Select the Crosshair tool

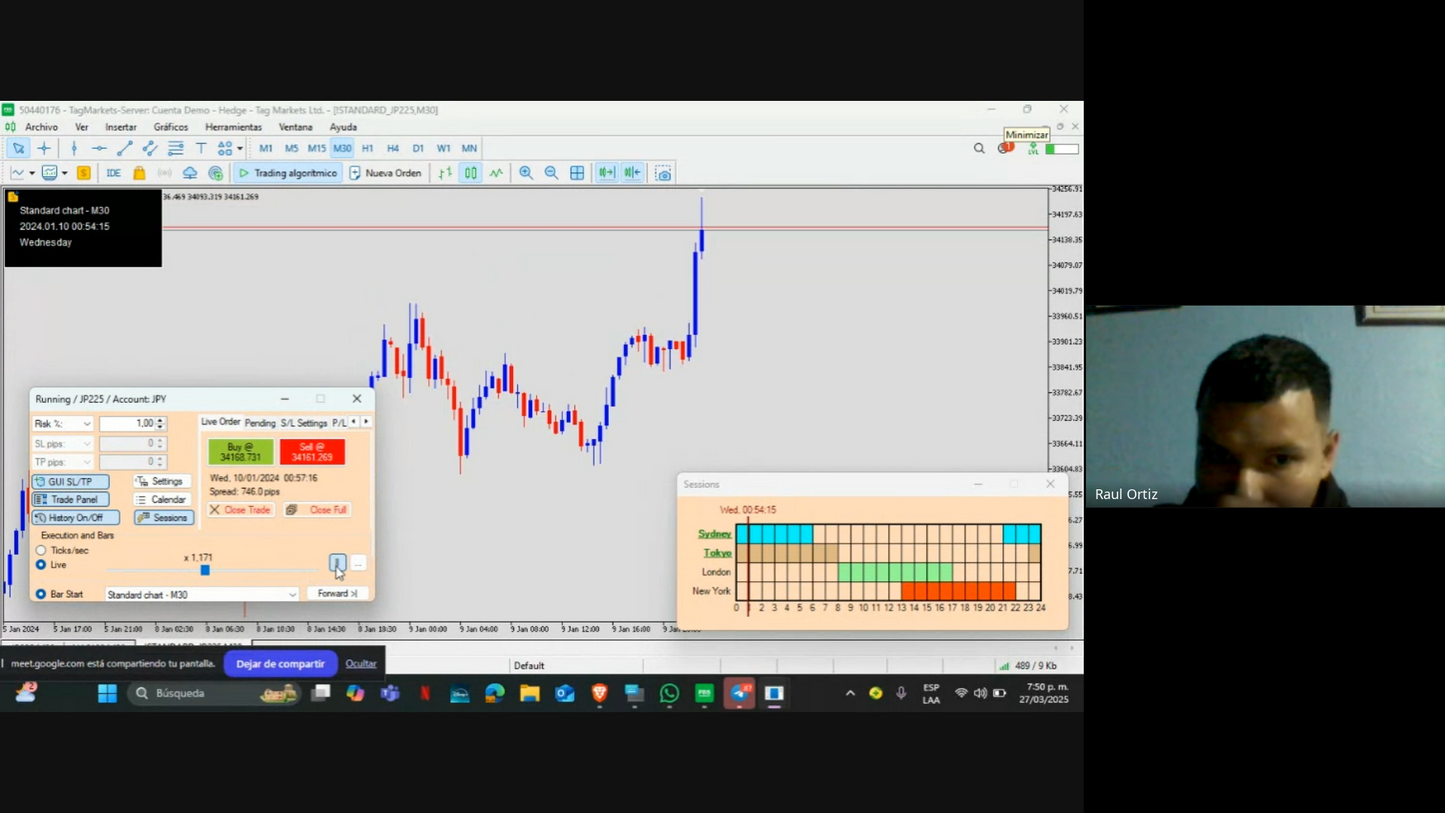pyautogui.click(x=44, y=148)
